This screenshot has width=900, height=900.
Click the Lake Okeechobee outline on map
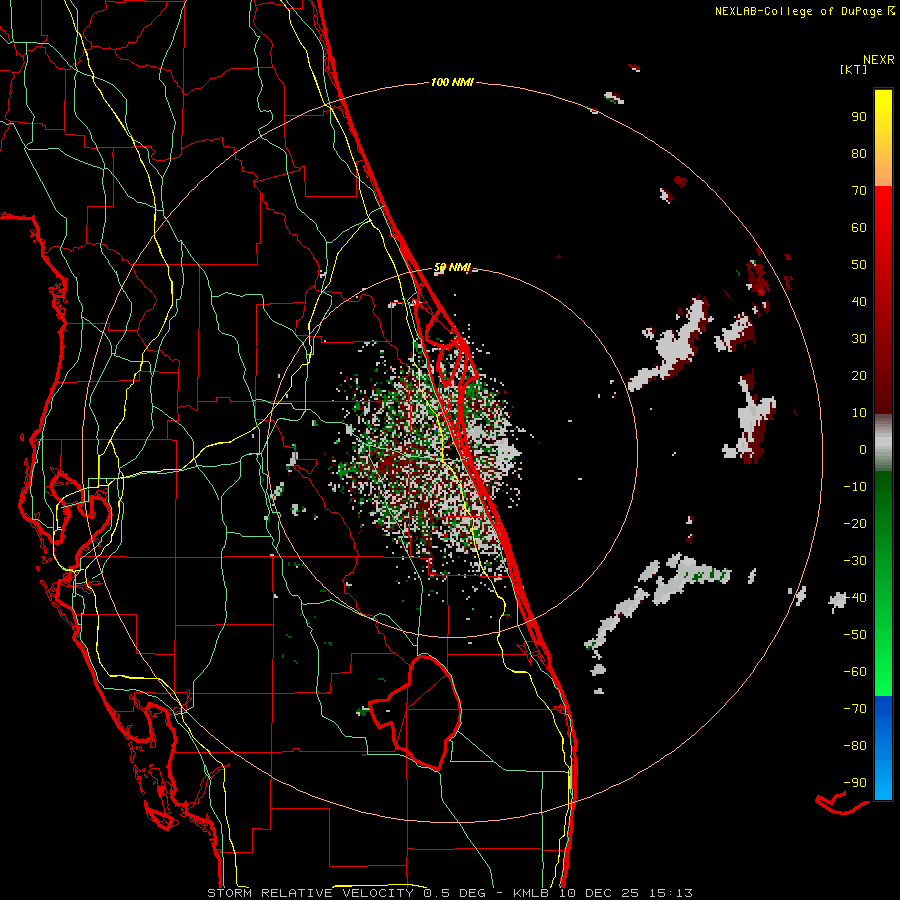416,712
